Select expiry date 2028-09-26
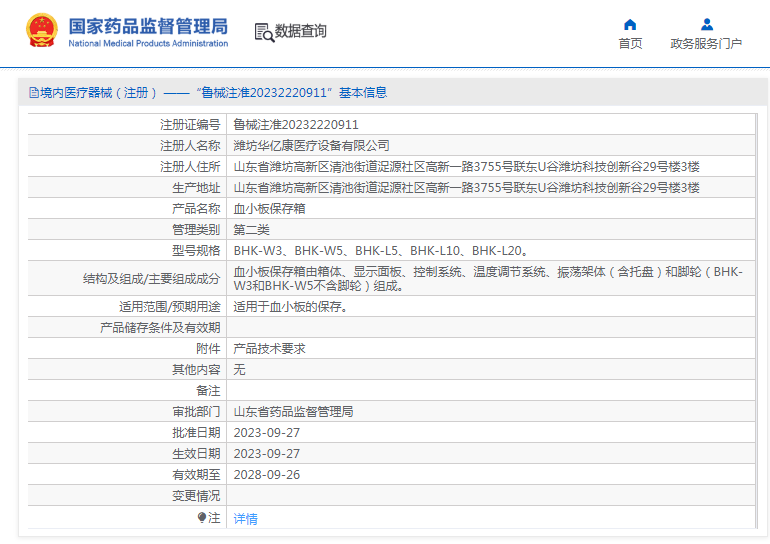The width and height of the screenshot is (770, 544). pos(267,475)
